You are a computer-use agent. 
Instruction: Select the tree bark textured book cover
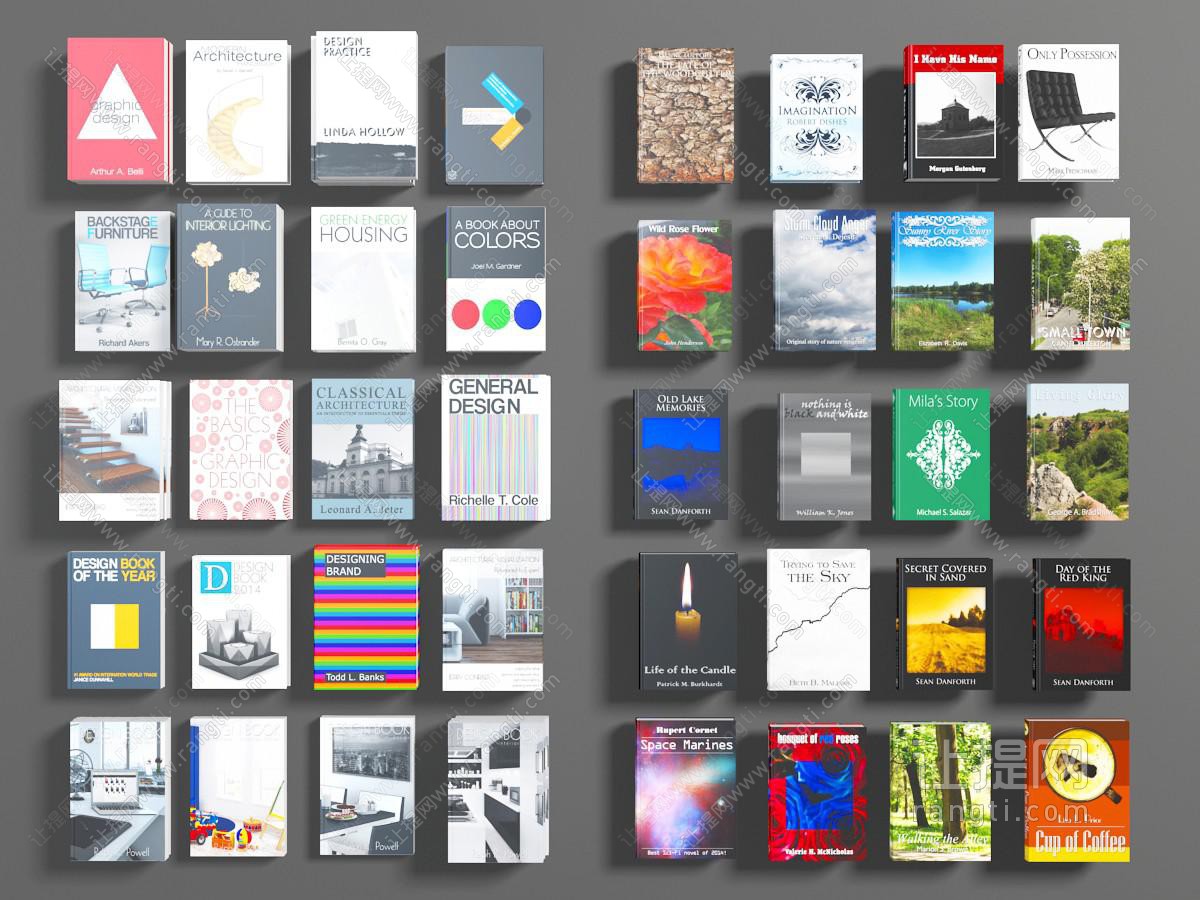tap(686, 115)
